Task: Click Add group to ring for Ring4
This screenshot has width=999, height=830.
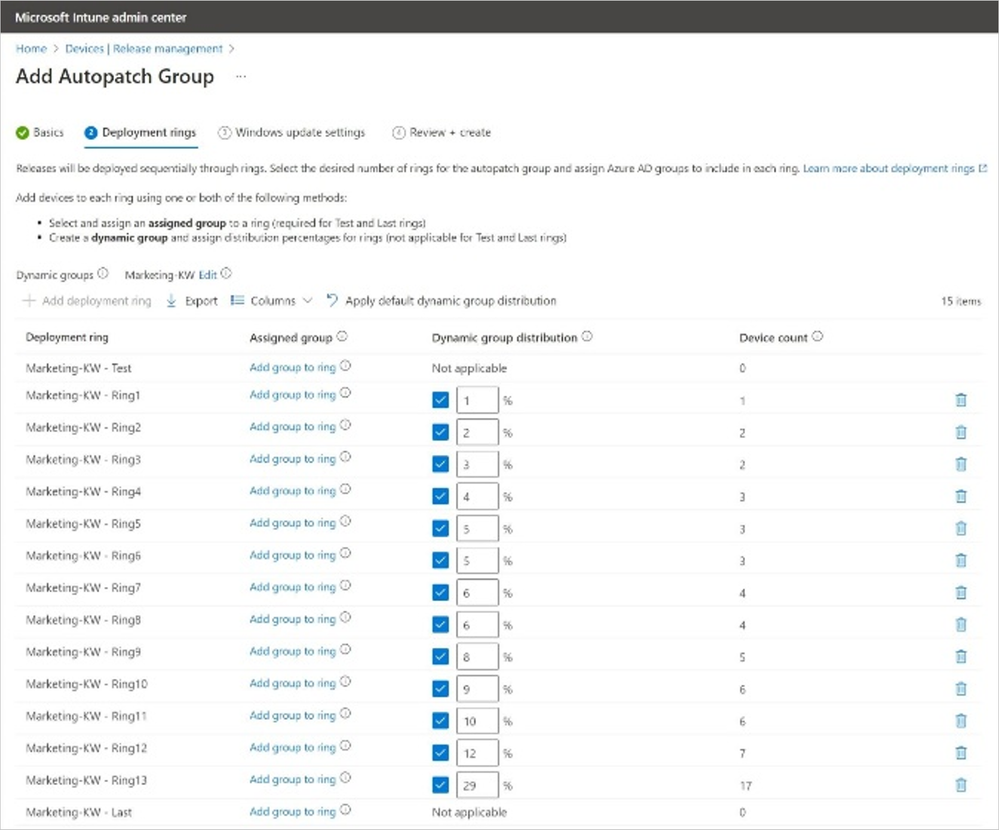Action: [292, 491]
